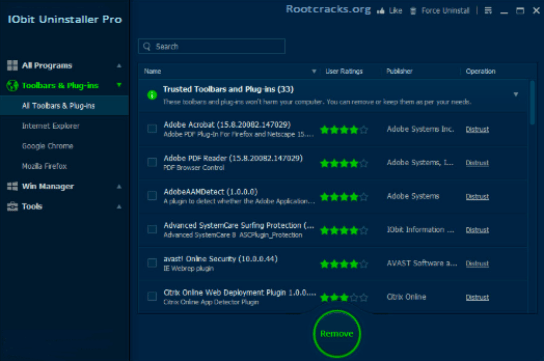This screenshot has height=361, width=544.
Task: Click Citrix Online Web Deployment star rating
Action: (344, 298)
